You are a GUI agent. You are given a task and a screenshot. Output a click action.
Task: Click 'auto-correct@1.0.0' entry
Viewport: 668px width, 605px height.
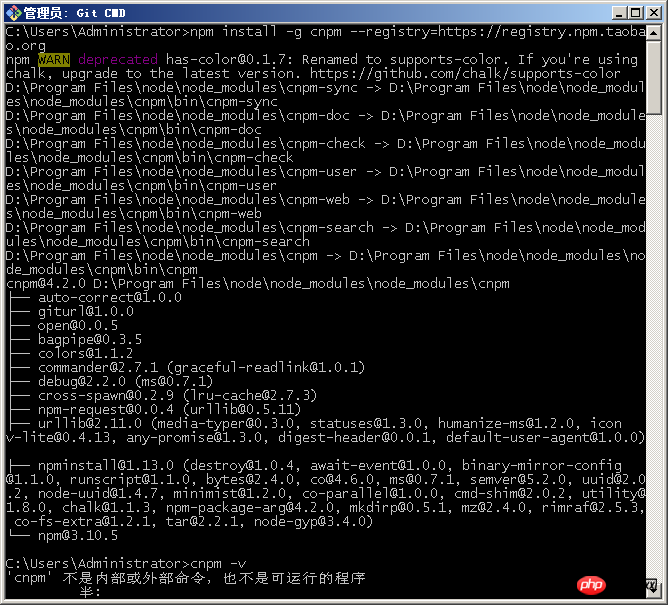point(110,297)
